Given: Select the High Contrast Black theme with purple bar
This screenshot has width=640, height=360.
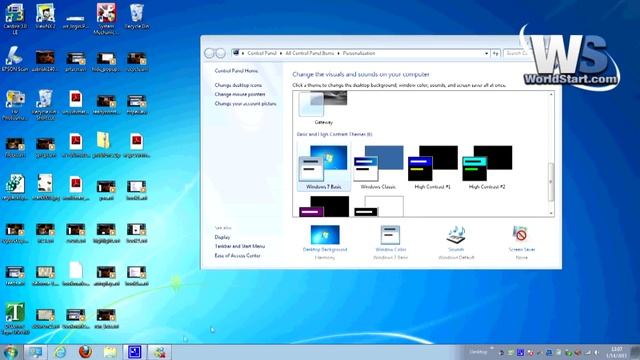Looking at the screenshot, I should click(x=324, y=206).
